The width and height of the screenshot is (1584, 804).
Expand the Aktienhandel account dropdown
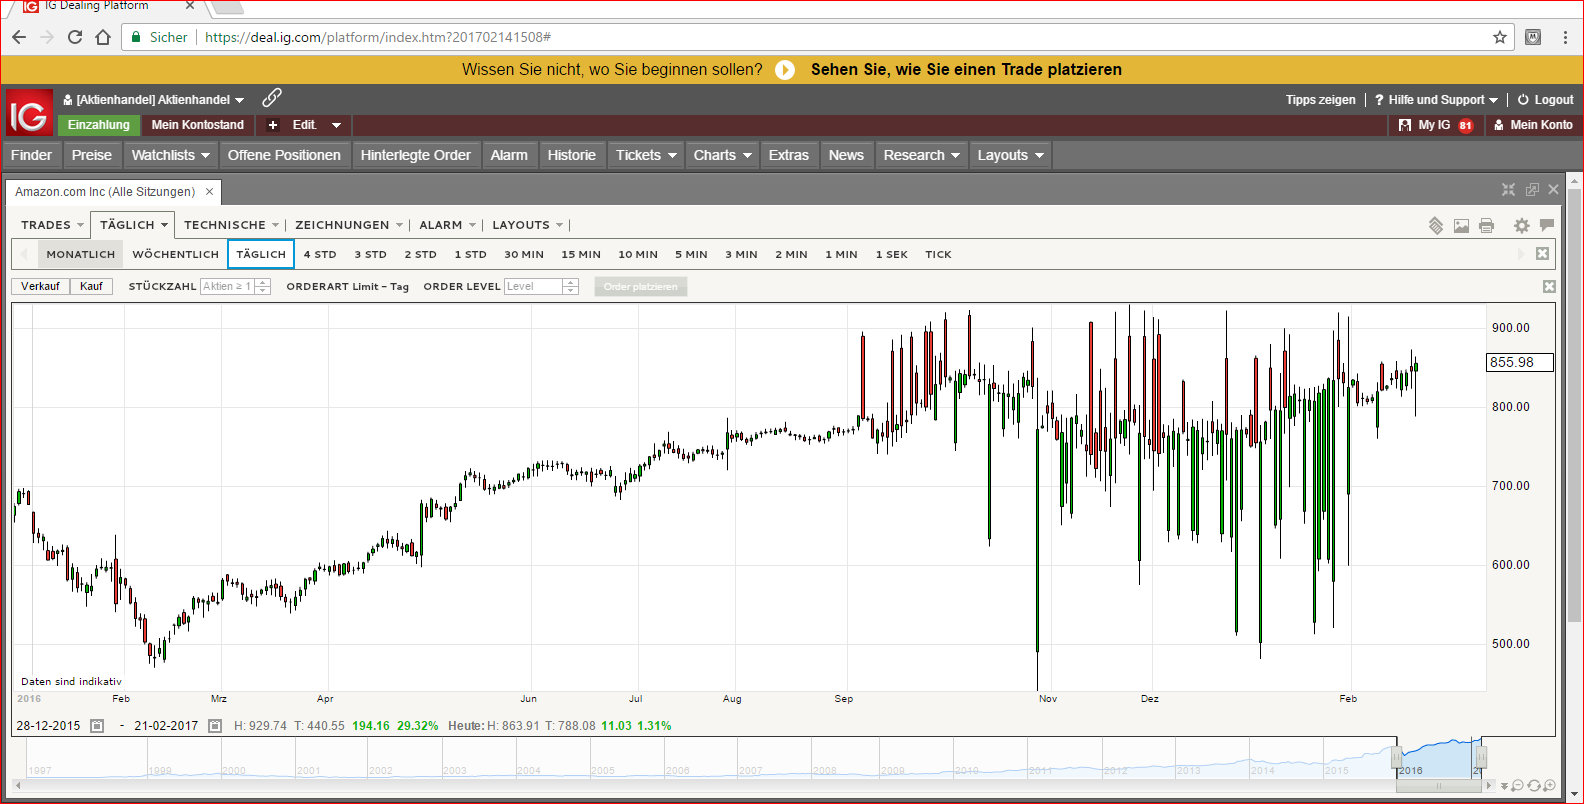click(x=240, y=100)
